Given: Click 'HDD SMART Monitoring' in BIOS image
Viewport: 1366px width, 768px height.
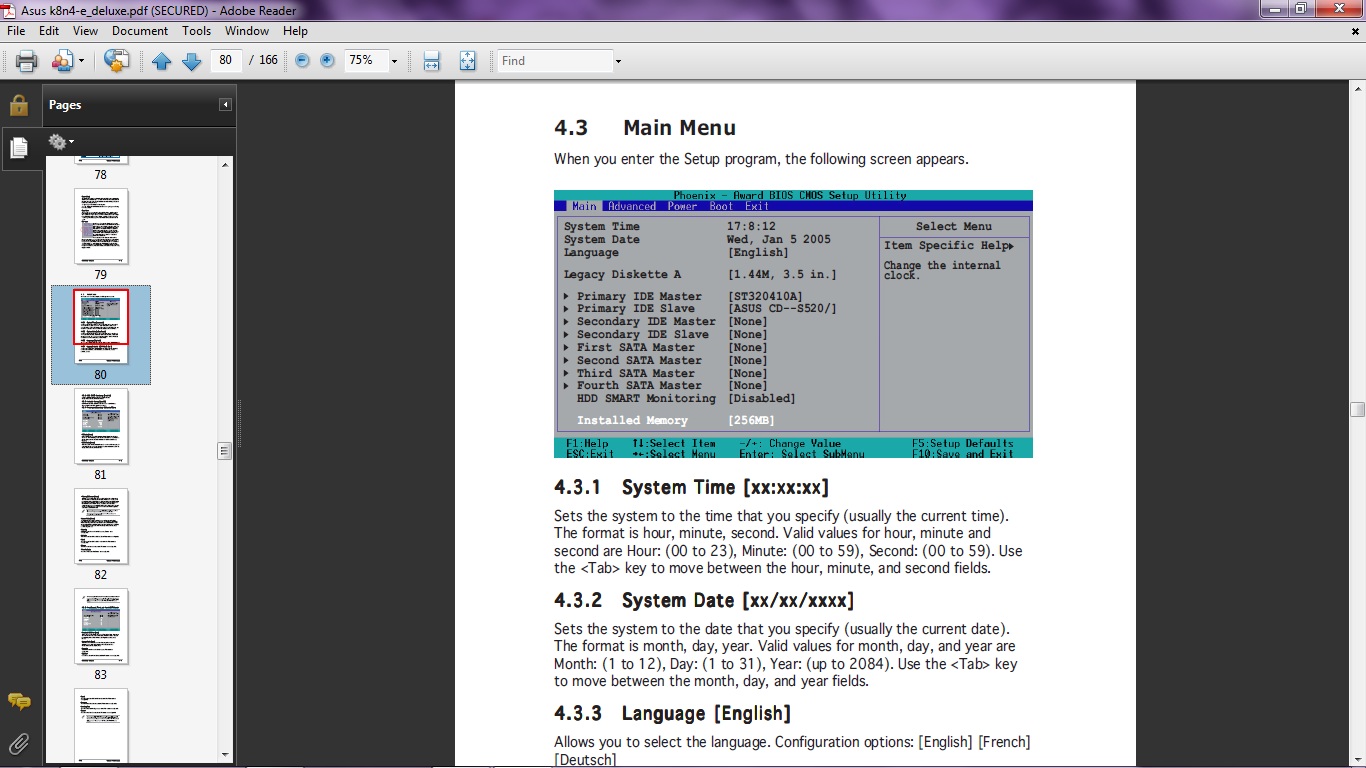Looking at the screenshot, I should [646, 398].
